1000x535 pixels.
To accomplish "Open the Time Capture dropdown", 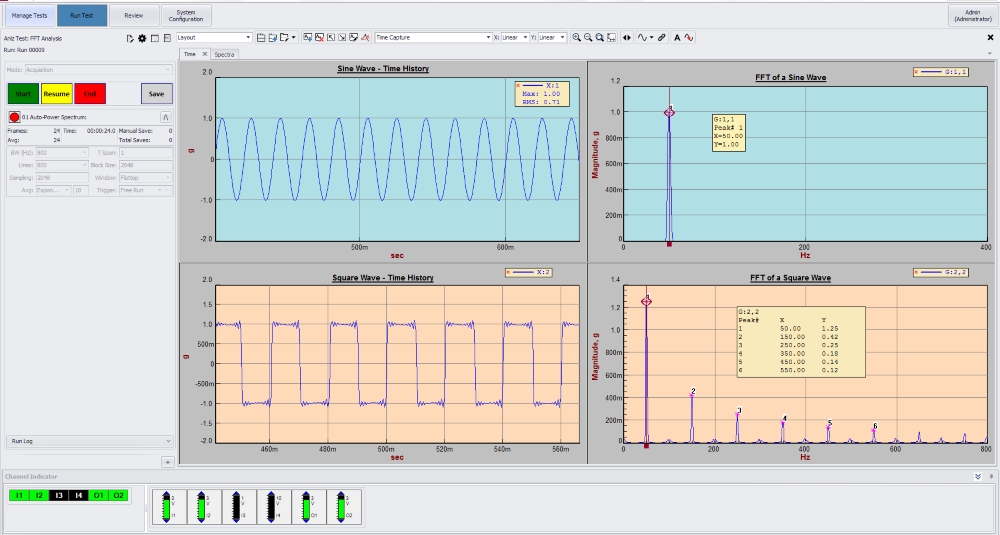I will (x=432, y=37).
